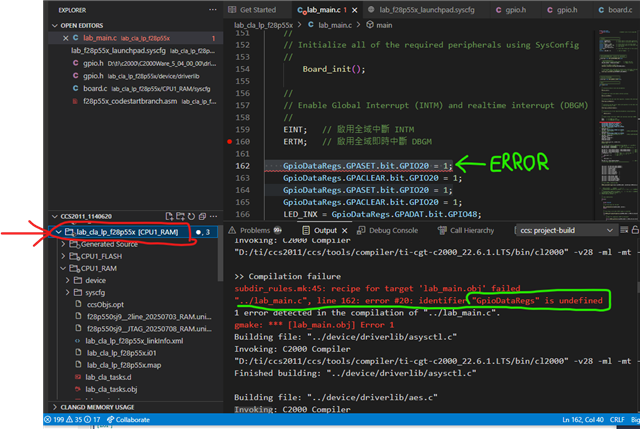Select f28p550sj9__JTAG_20250708_RAM file
This screenshot has height=429, width=640.
click(x=149, y=329)
